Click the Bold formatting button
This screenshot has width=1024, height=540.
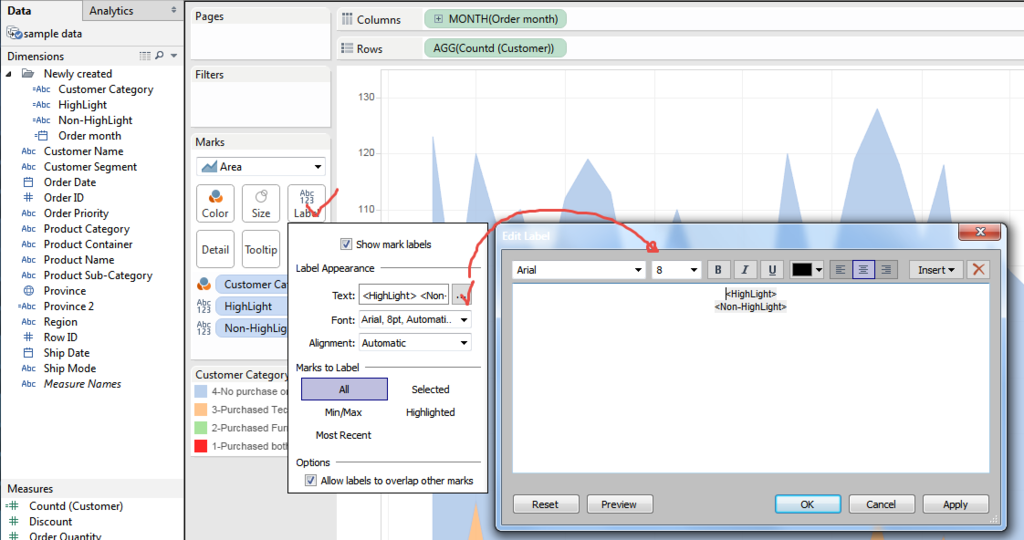click(718, 270)
